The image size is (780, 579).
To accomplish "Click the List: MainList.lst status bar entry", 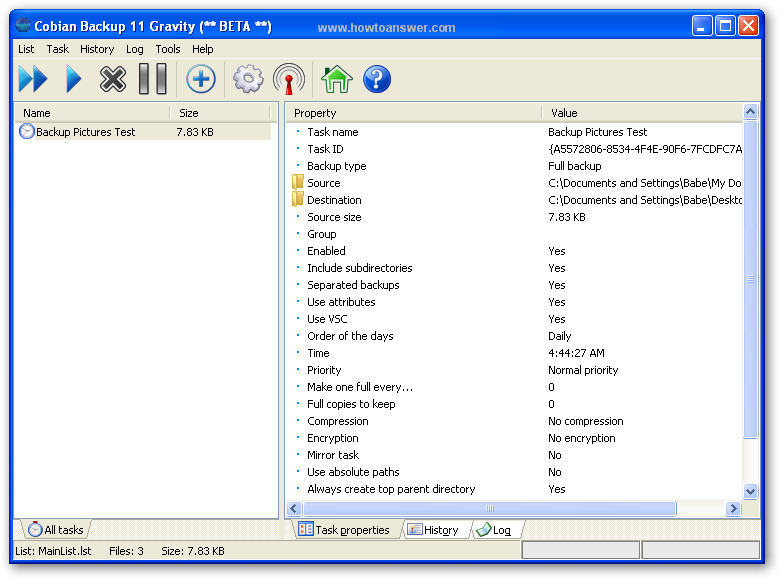I will [x=53, y=551].
